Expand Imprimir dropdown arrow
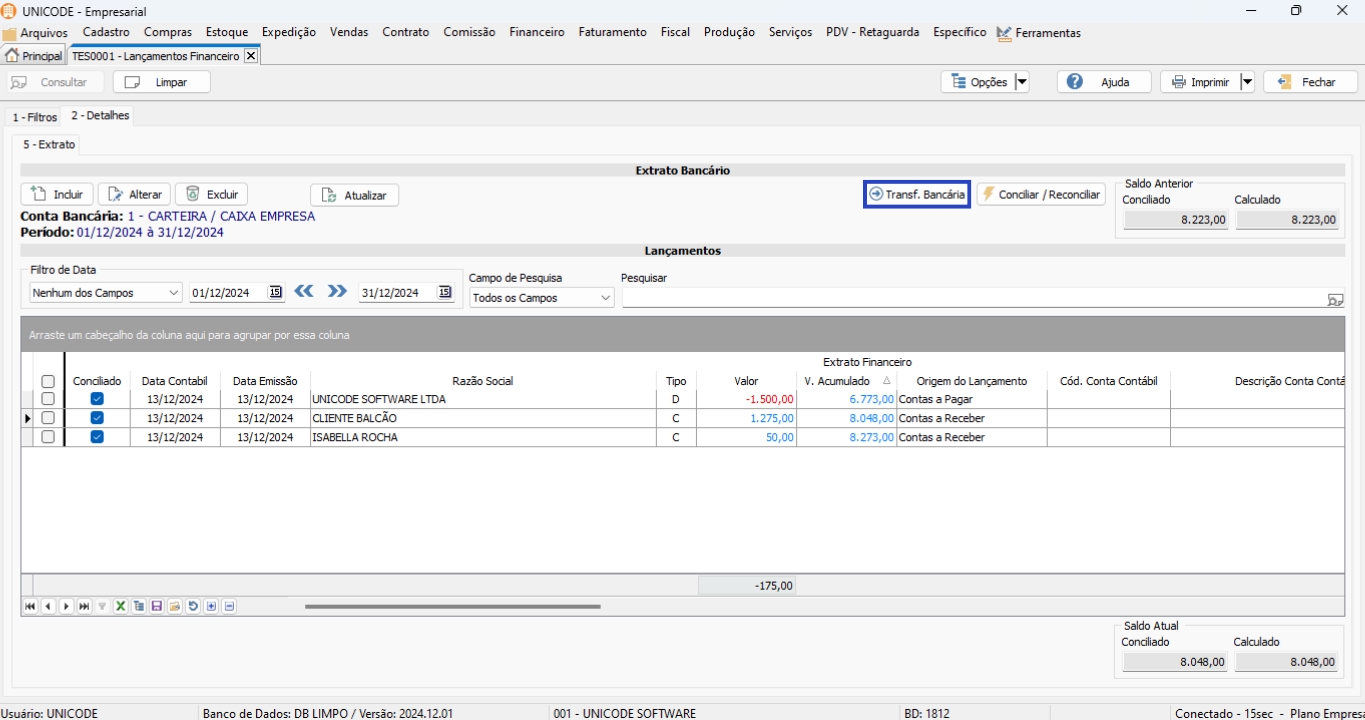This screenshot has height=720, width=1365. coord(1247,82)
